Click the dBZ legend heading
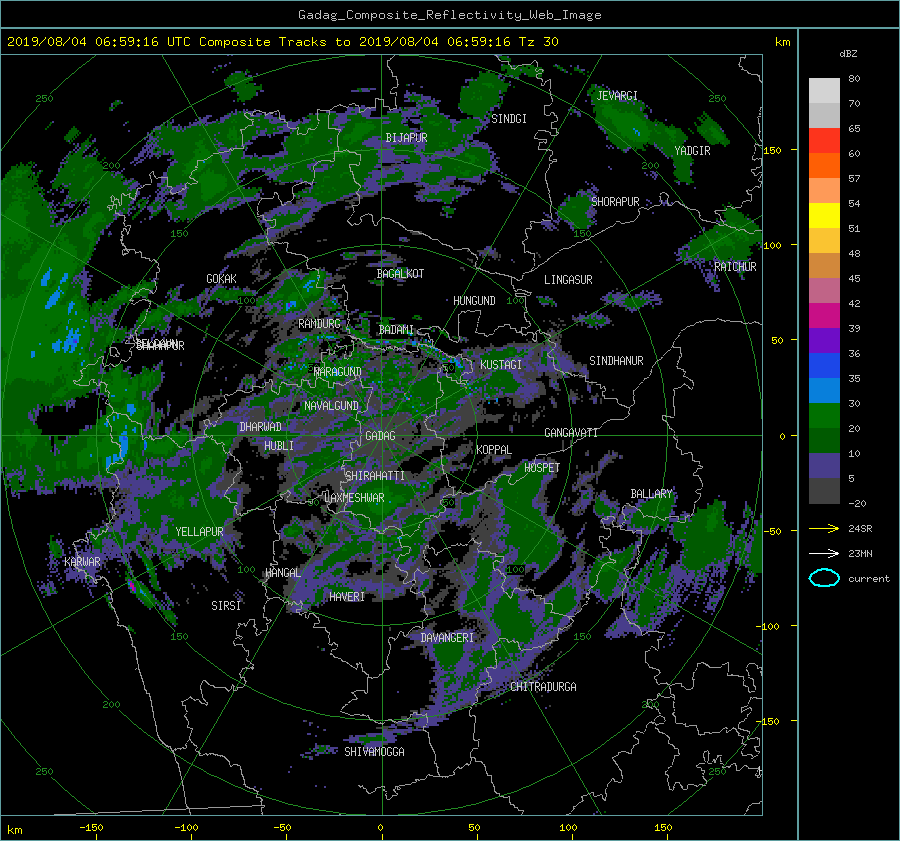The width and height of the screenshot is (900, 841). click(x=848, y=54)
